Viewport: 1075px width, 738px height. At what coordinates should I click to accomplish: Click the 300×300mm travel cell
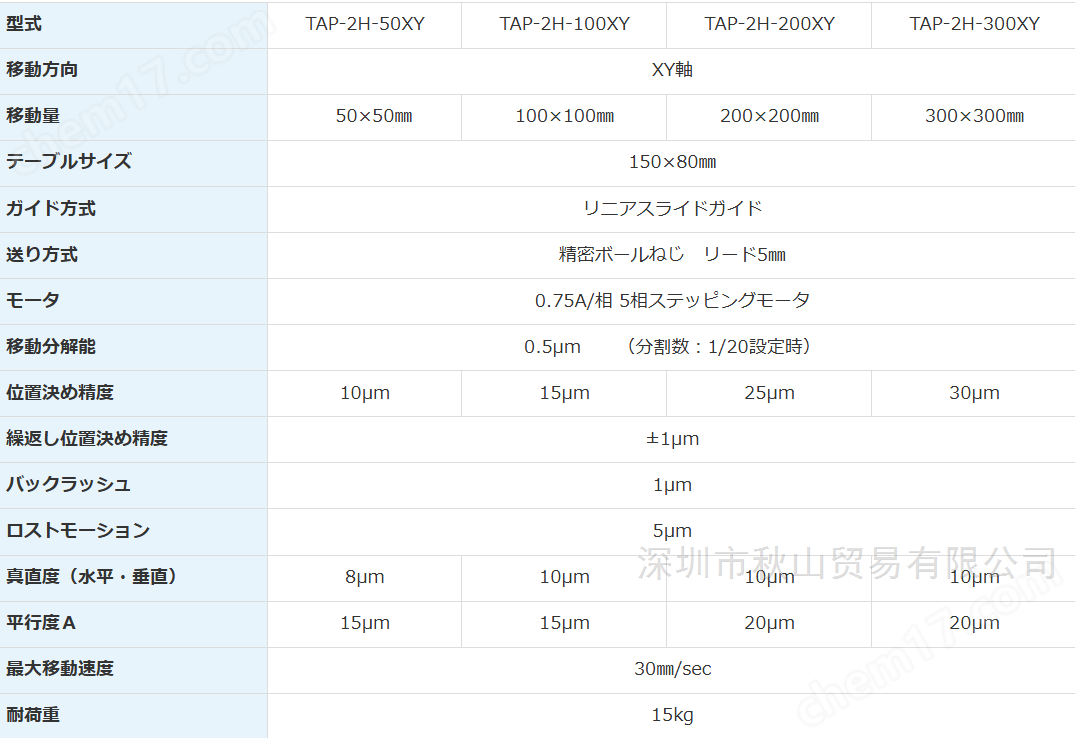tap(974, 116)
